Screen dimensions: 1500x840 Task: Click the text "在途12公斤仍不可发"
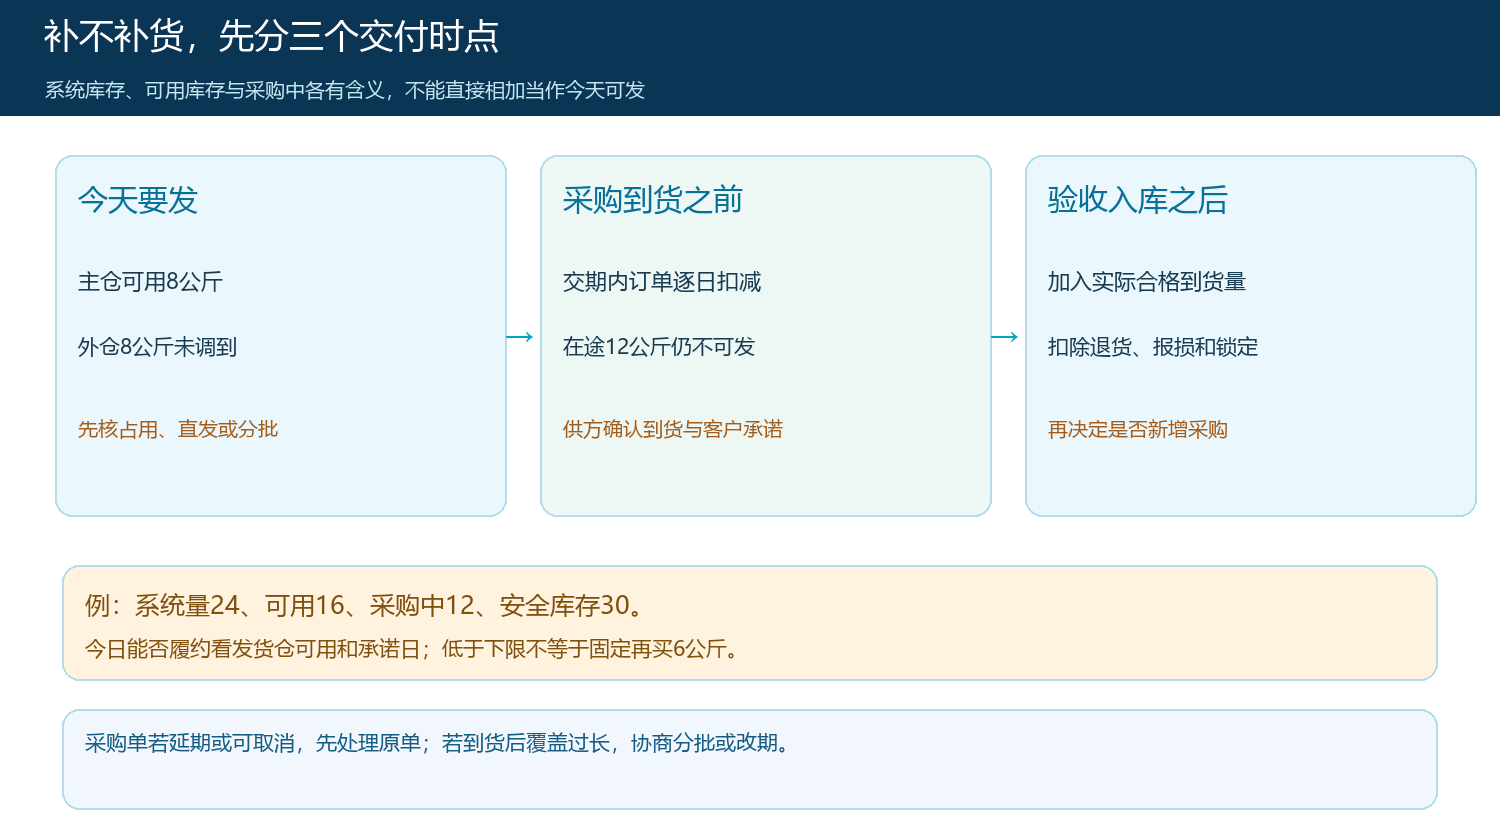pos(659,347)
